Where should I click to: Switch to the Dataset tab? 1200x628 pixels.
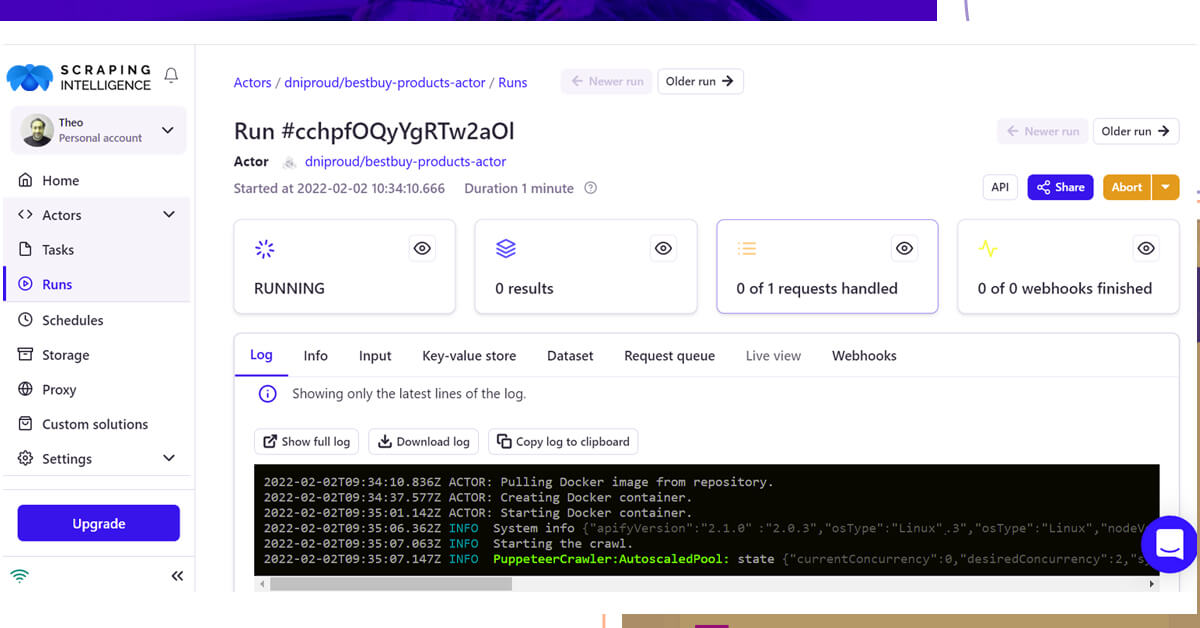pos(570,355)
